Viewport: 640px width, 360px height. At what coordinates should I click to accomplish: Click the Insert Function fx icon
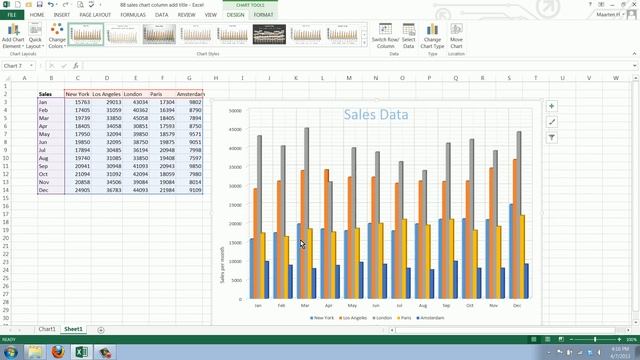pos(76,66)
